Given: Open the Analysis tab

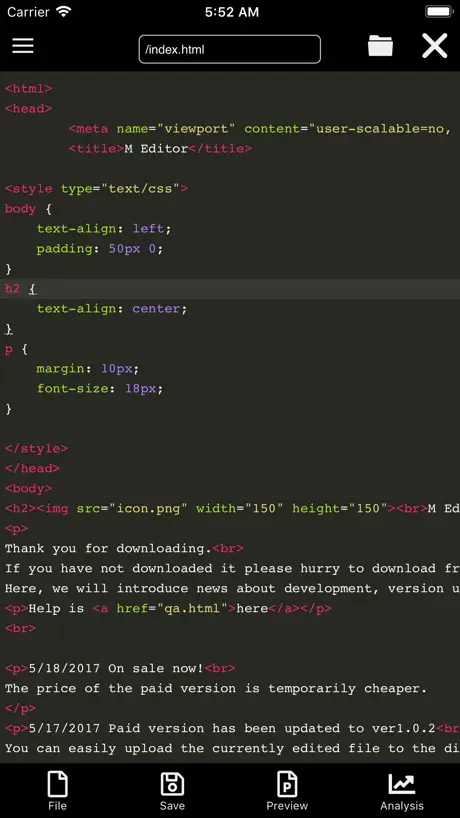Looking at the screenshot, I should [x=402, y=791].
